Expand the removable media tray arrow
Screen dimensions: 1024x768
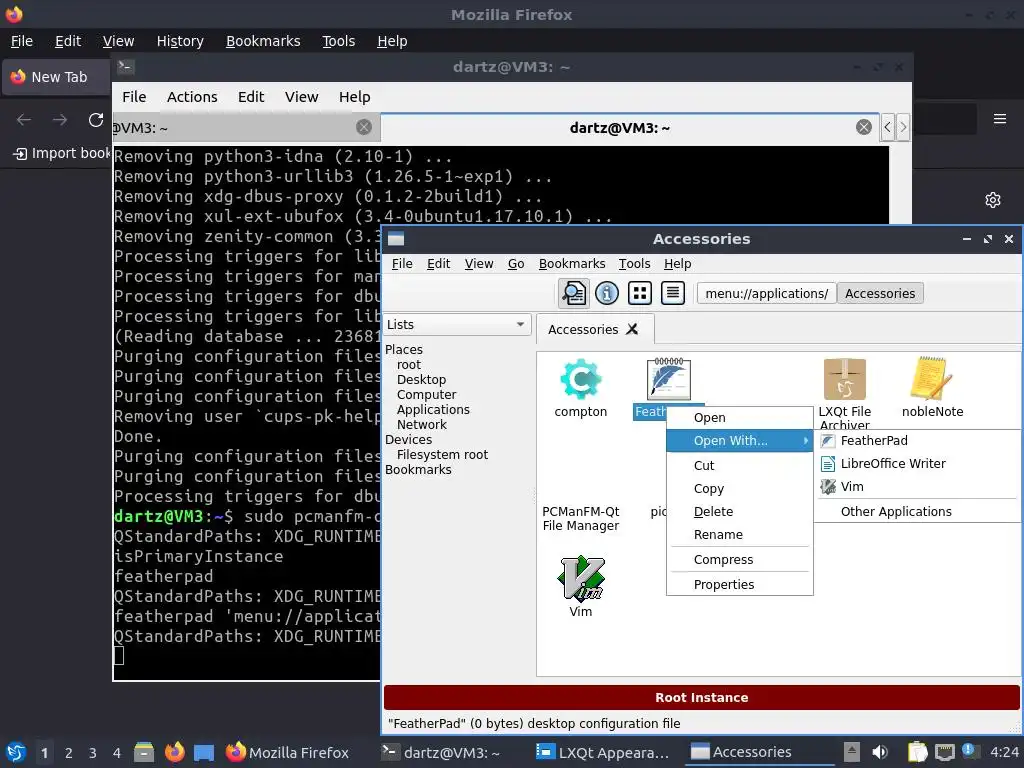851,752
